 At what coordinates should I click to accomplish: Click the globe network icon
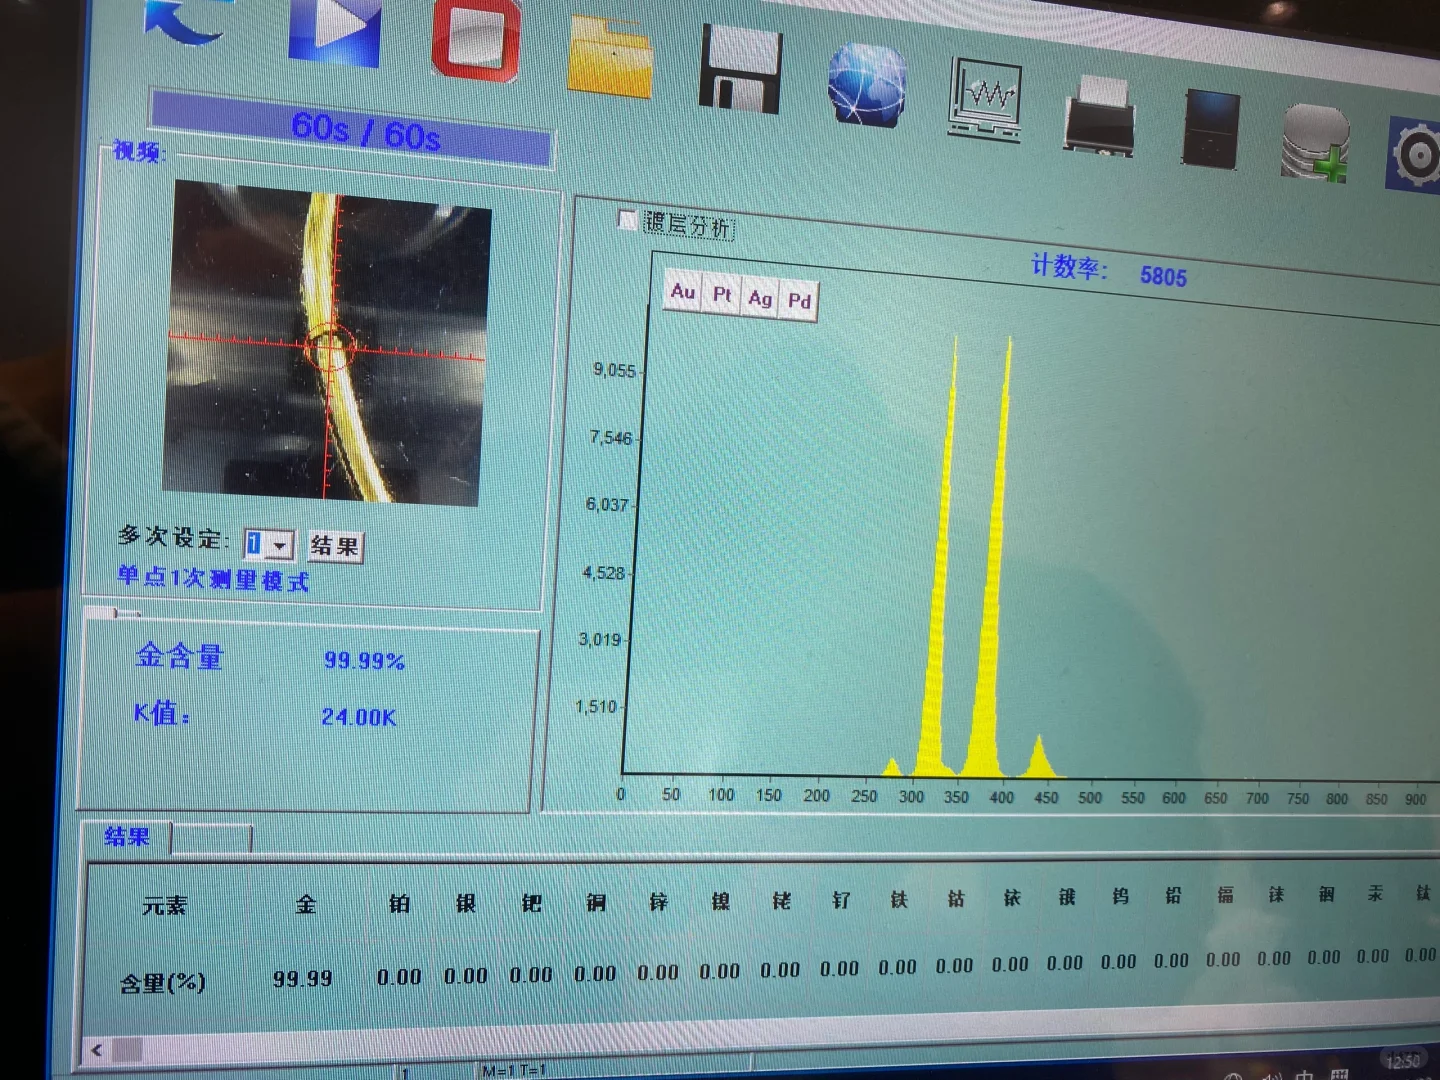tap(867, 83)
